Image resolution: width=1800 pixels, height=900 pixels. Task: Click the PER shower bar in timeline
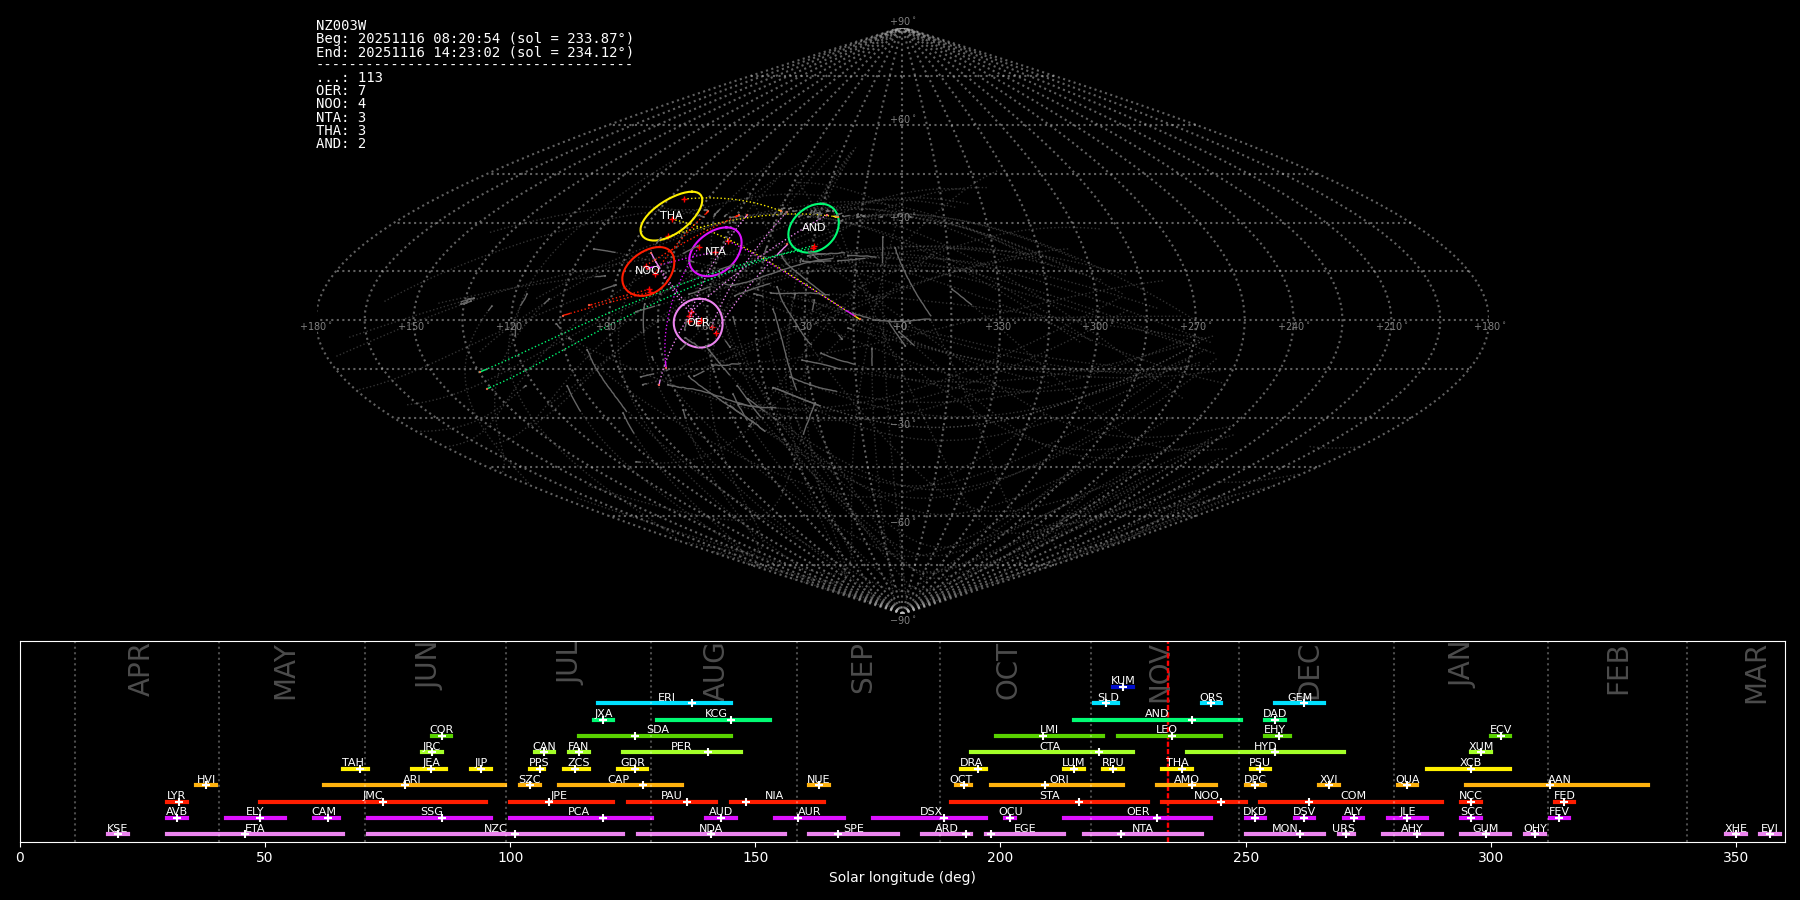click(x=682, y=752)
